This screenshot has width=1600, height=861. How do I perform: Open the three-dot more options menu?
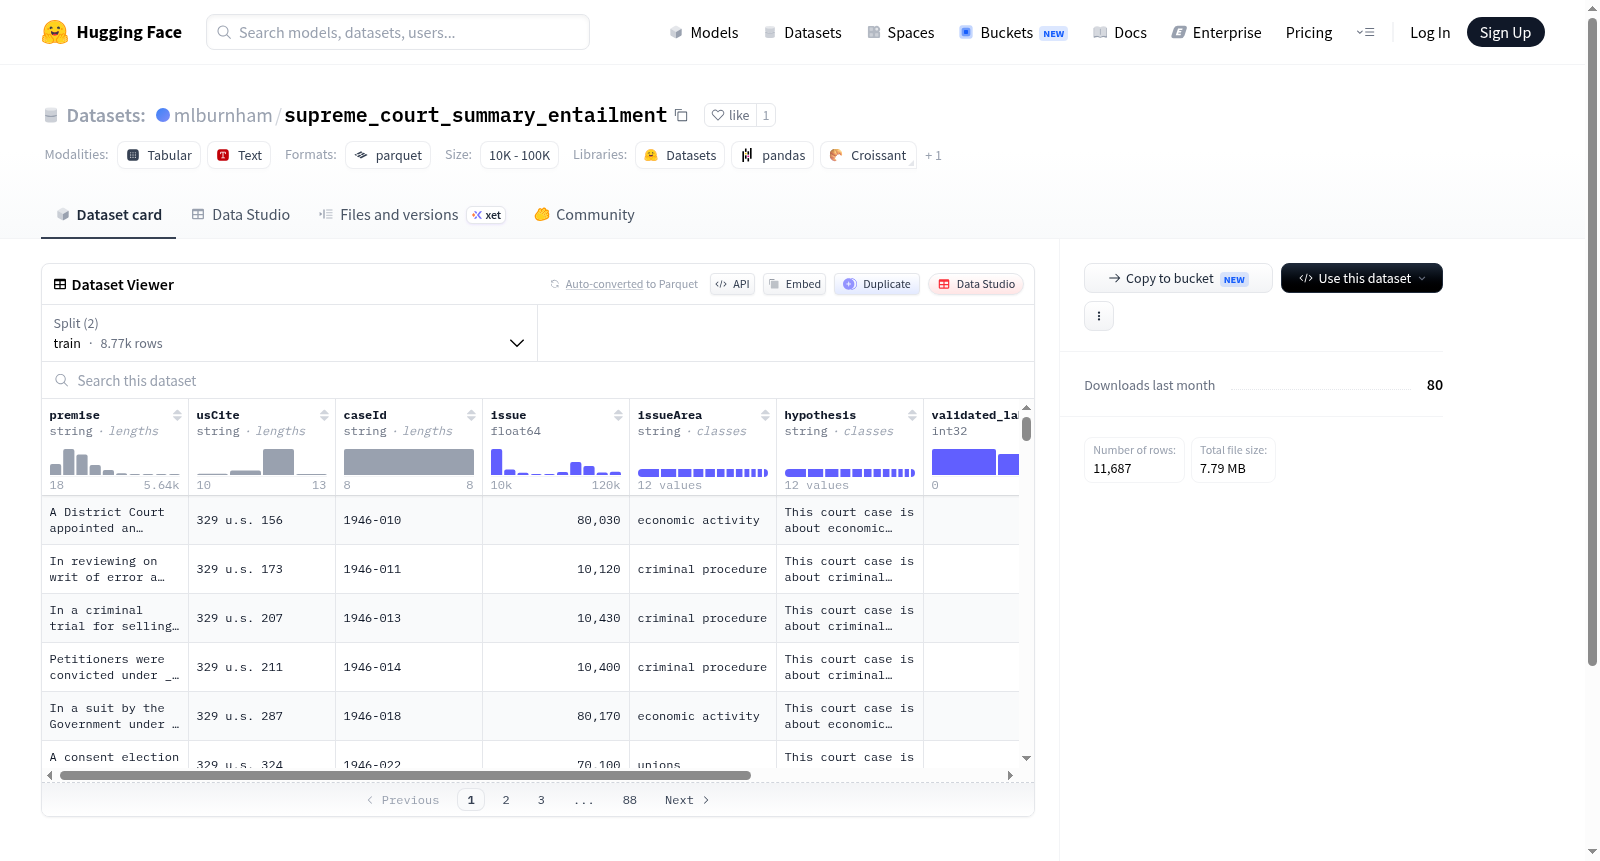[x=1099, y=316]
